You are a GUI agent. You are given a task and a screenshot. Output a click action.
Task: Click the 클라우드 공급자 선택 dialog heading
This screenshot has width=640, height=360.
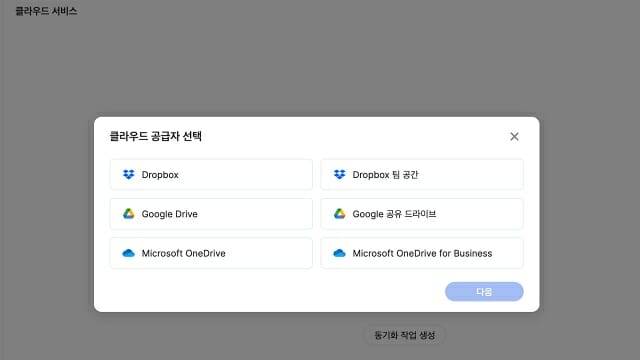tap(156, 136)
